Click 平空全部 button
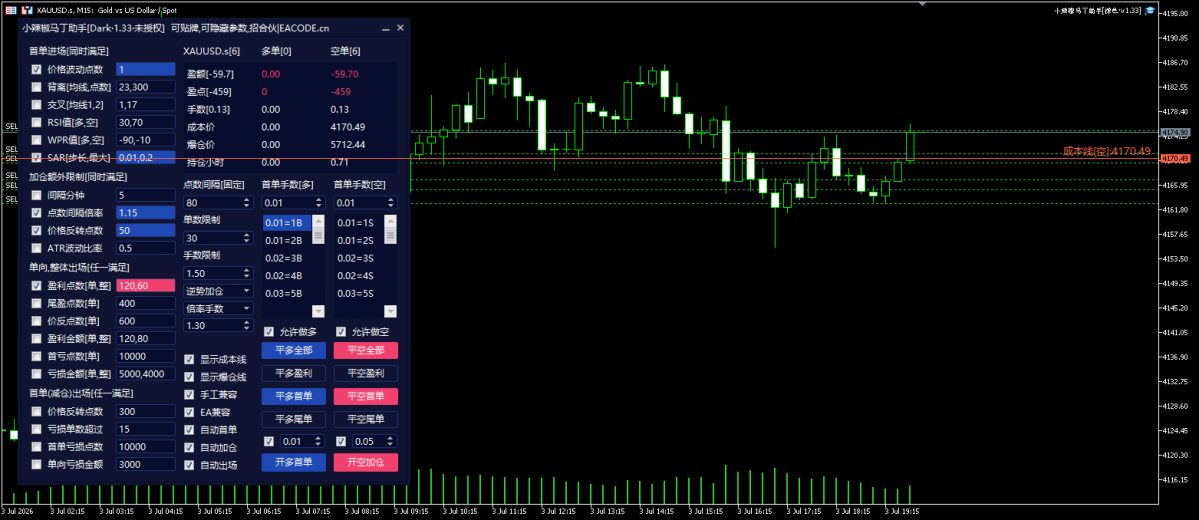The width and height of the screenshot is (1199, 520). 366,351
